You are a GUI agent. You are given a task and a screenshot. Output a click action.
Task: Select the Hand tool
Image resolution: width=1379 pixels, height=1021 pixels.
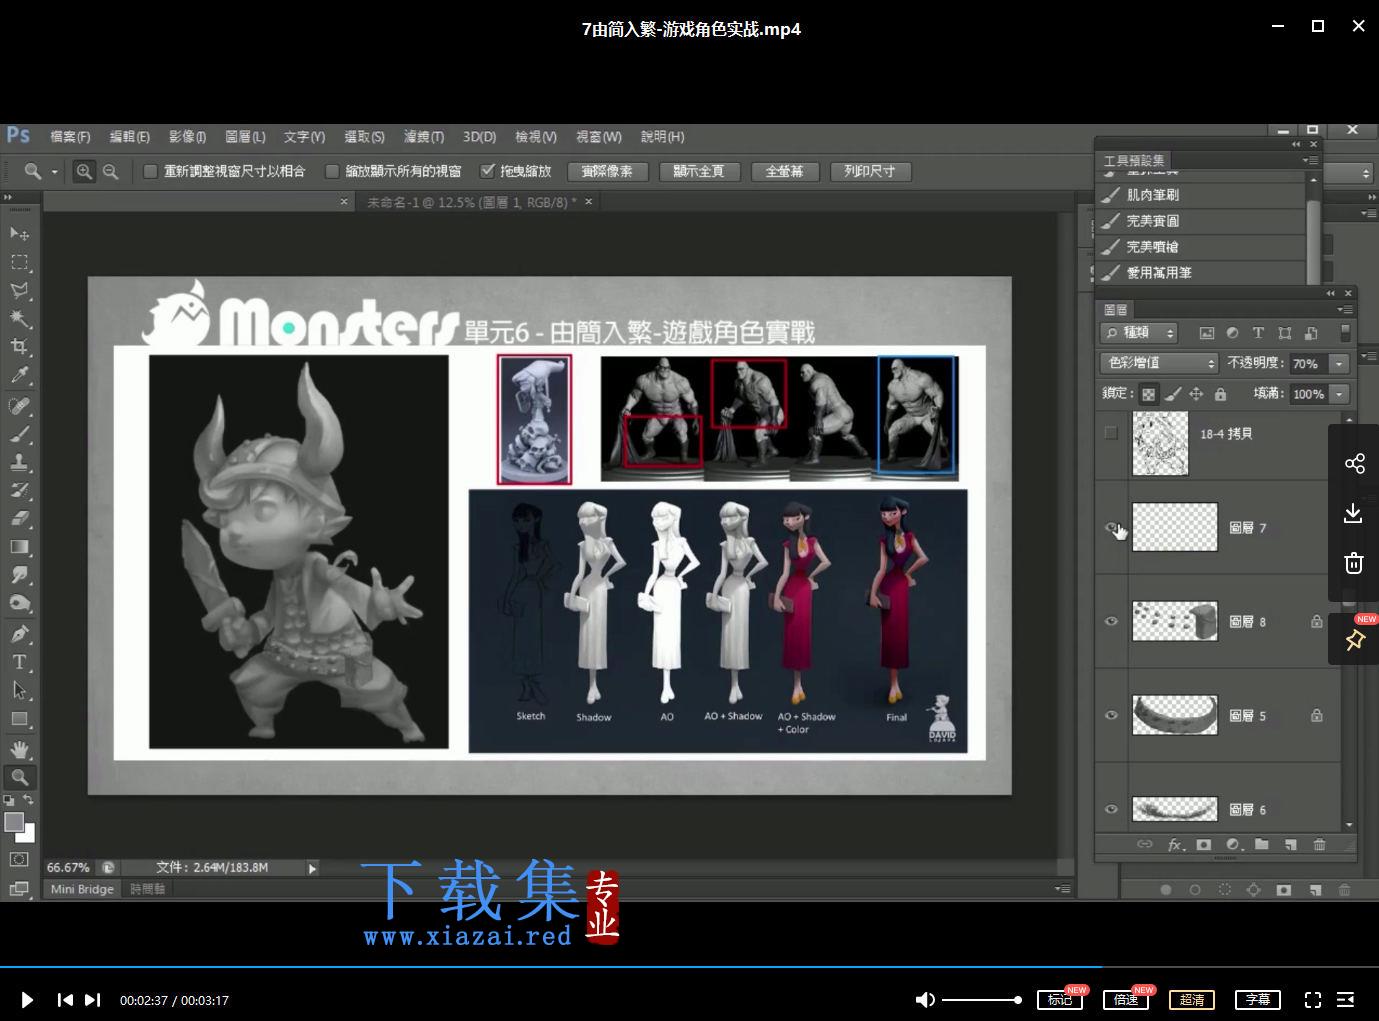click(x=19, y=749)
